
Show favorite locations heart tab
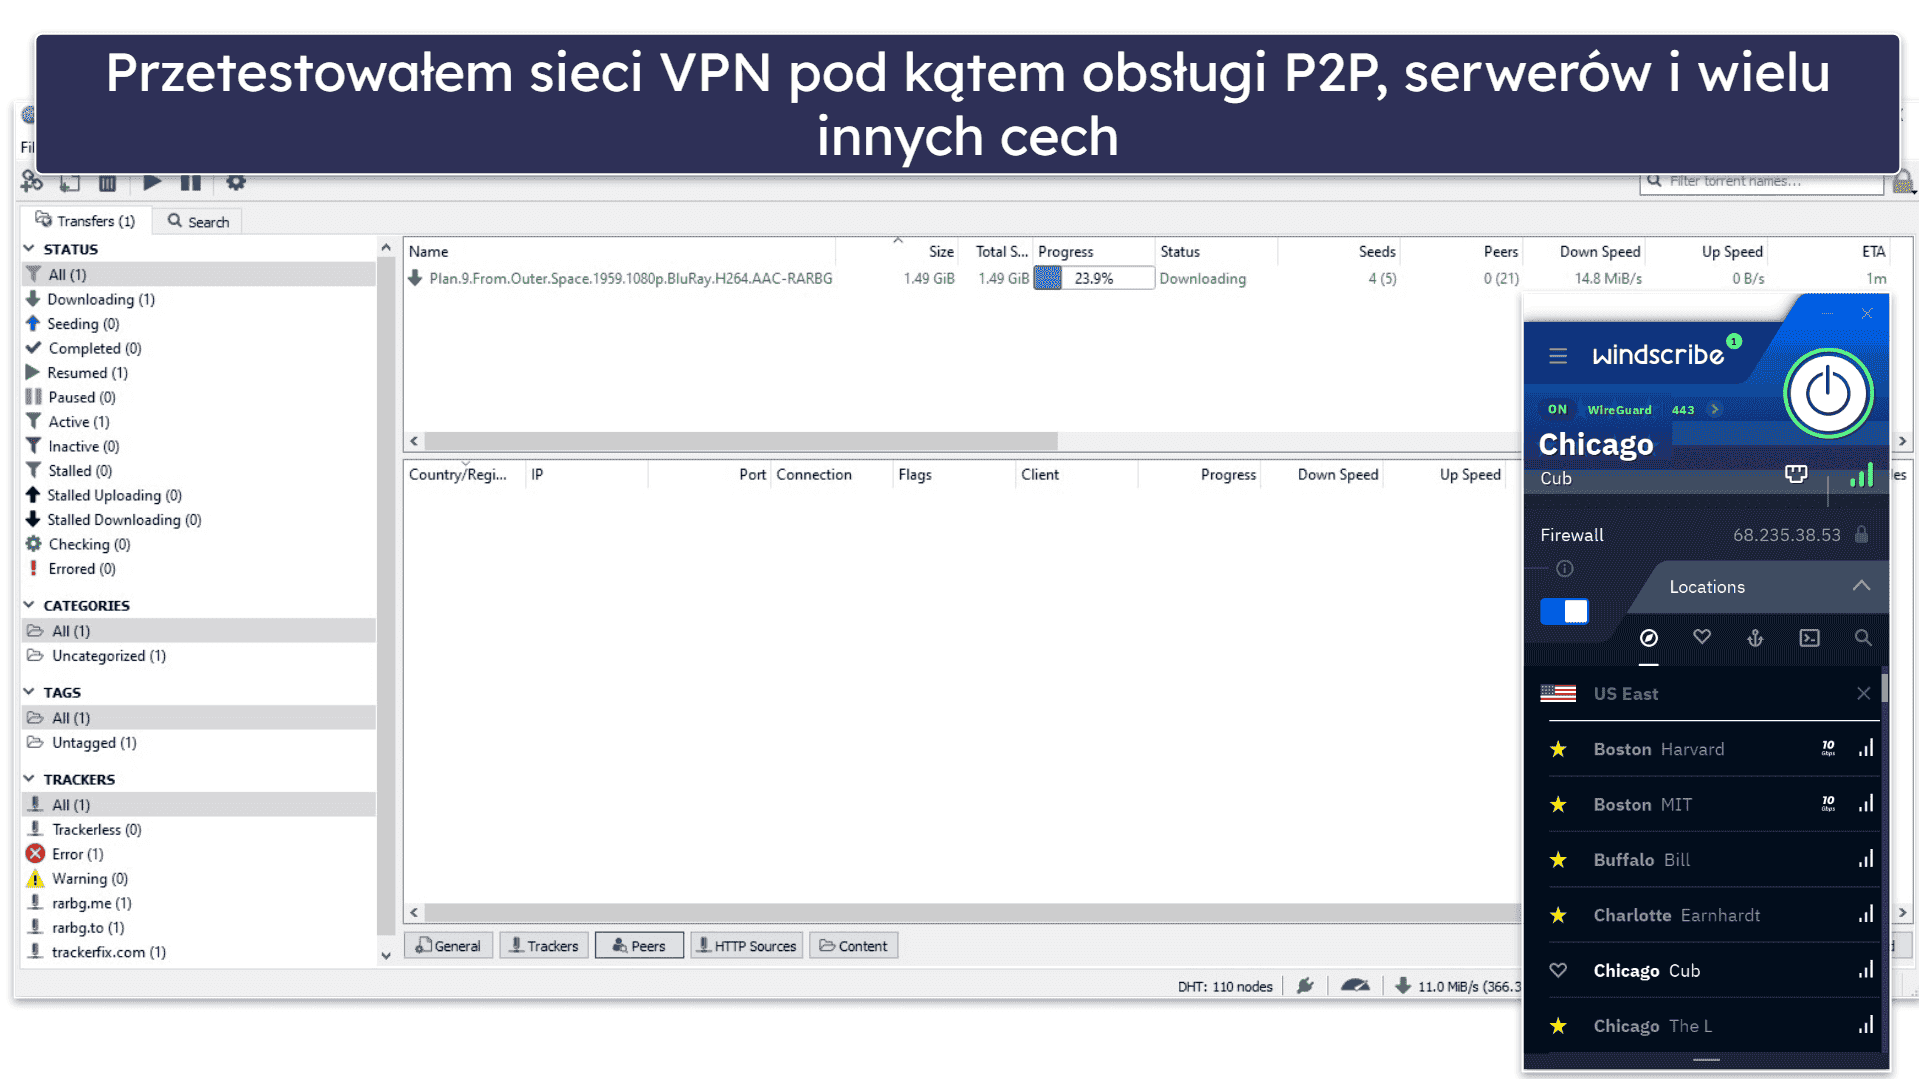1702,637
